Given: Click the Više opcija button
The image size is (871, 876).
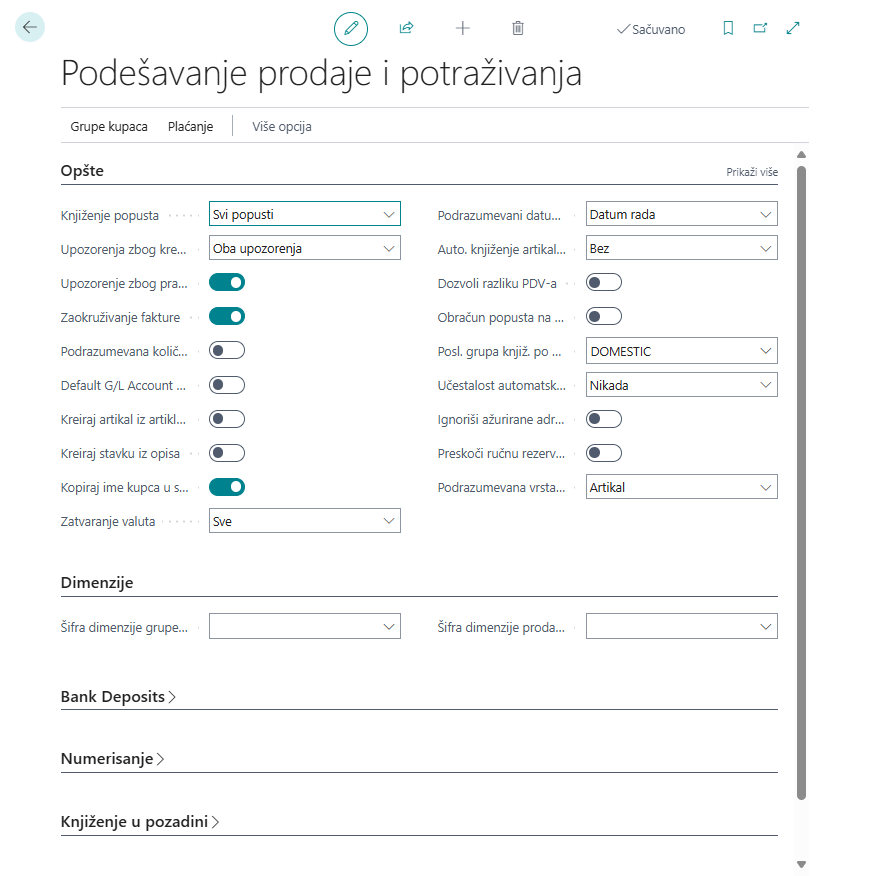Looking at the screenshot, I should point(280,126).
